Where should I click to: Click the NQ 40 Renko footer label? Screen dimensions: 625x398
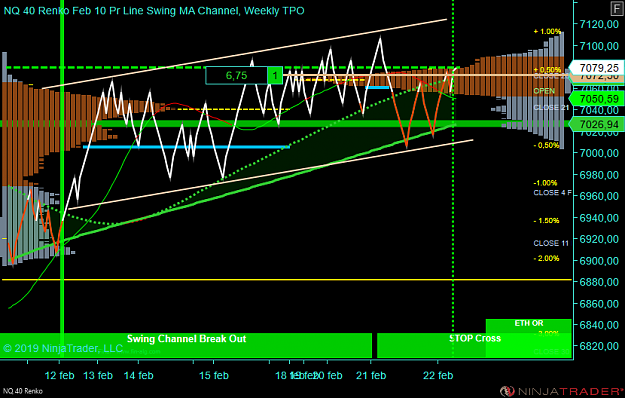tap(23, 391)
